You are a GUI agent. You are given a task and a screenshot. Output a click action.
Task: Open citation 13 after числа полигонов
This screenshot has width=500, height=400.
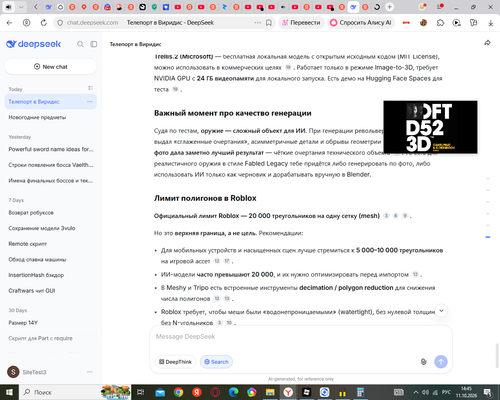coord(227,298)
